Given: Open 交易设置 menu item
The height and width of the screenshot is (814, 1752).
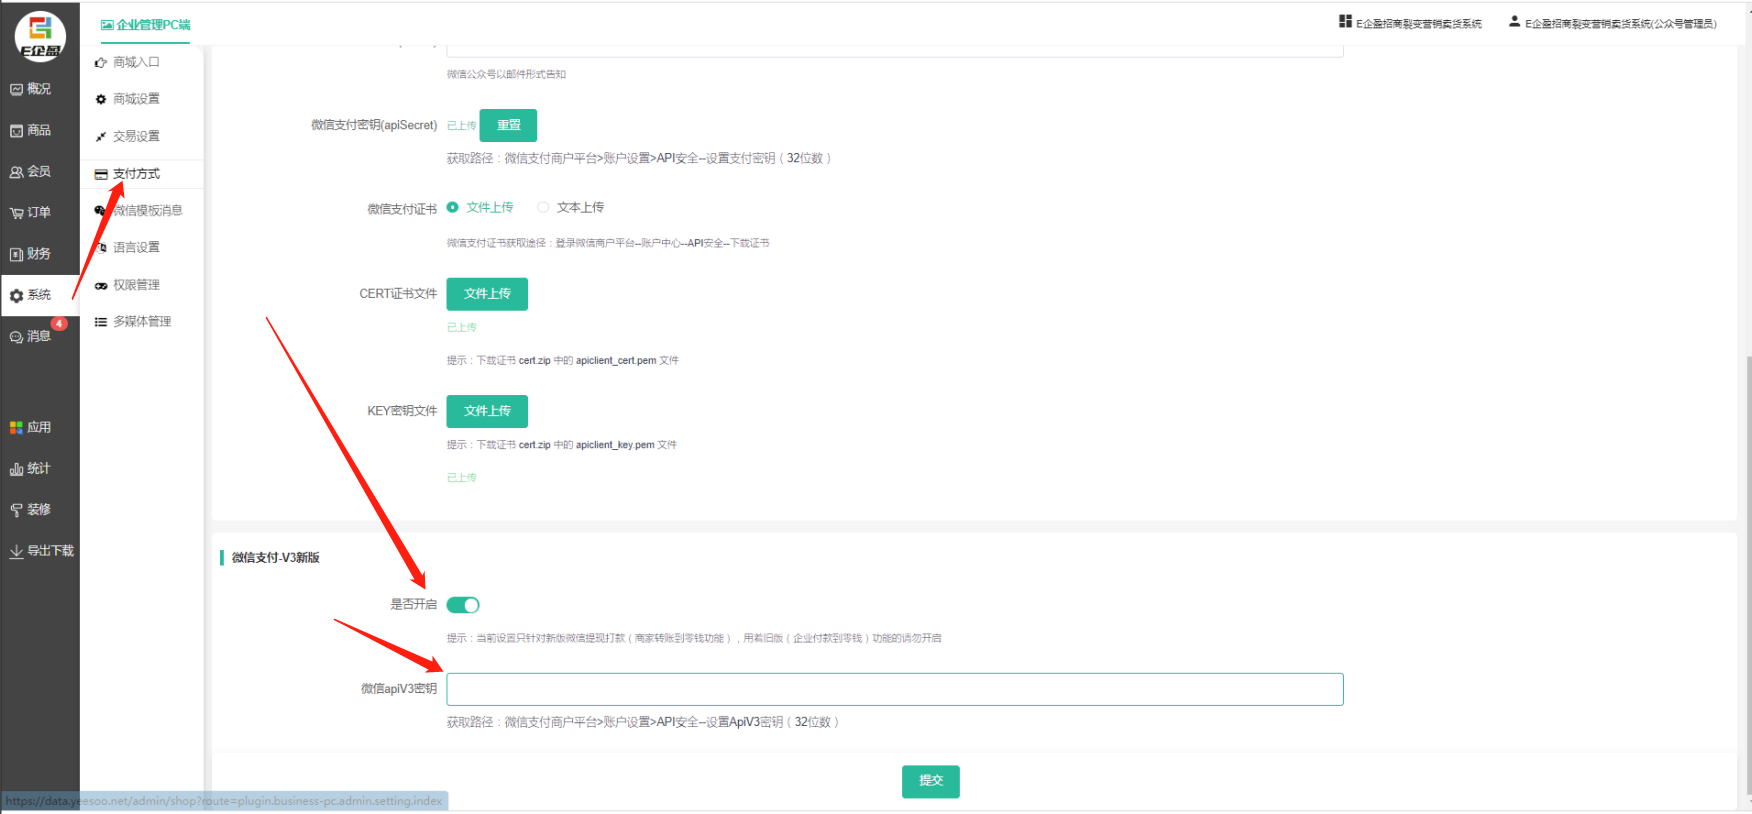Looking at the screenshot, I should [136, 136].
